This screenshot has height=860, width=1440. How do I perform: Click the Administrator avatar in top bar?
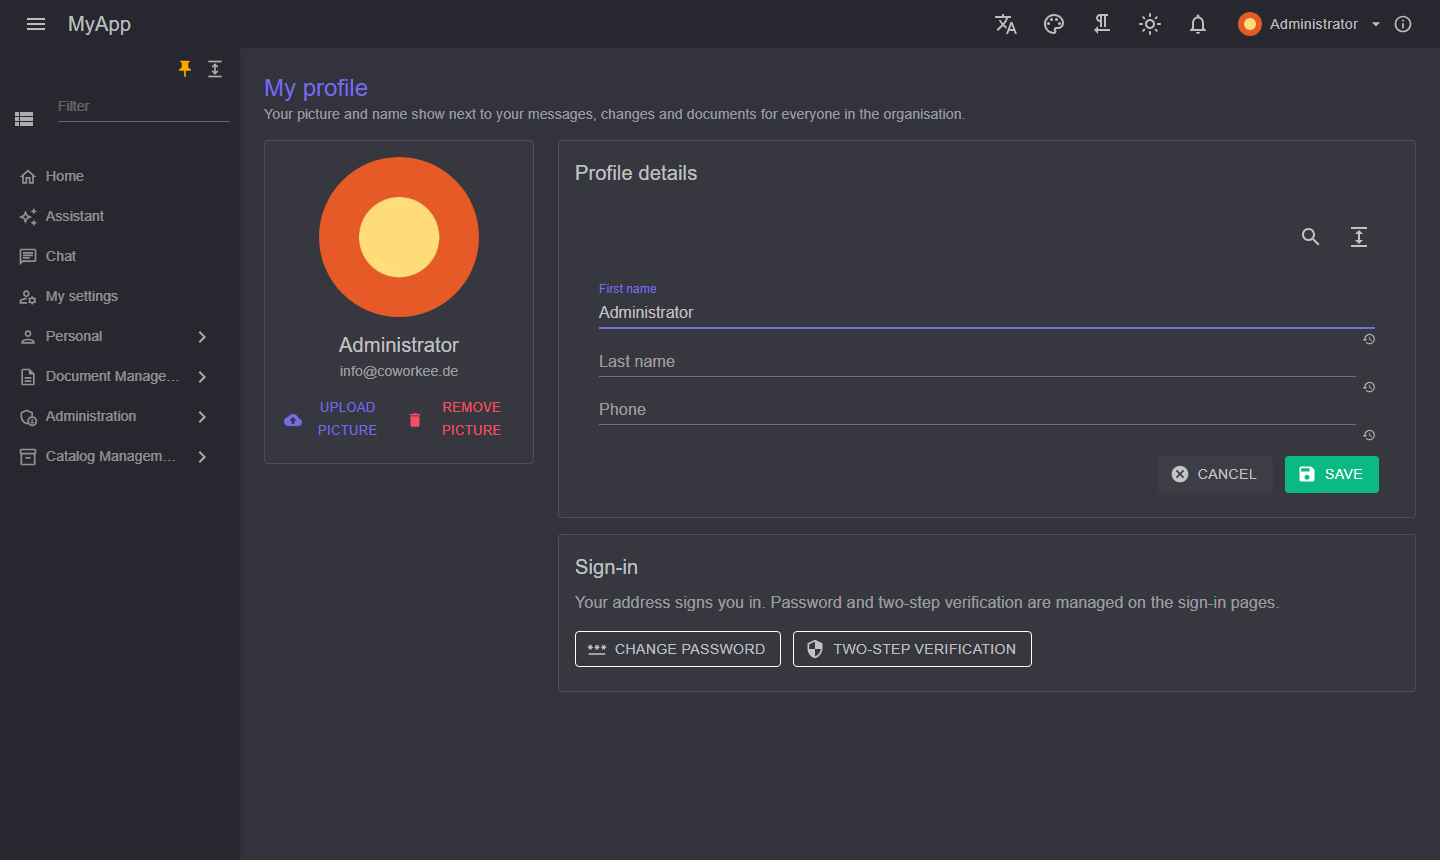click(x=1250, y=24)
